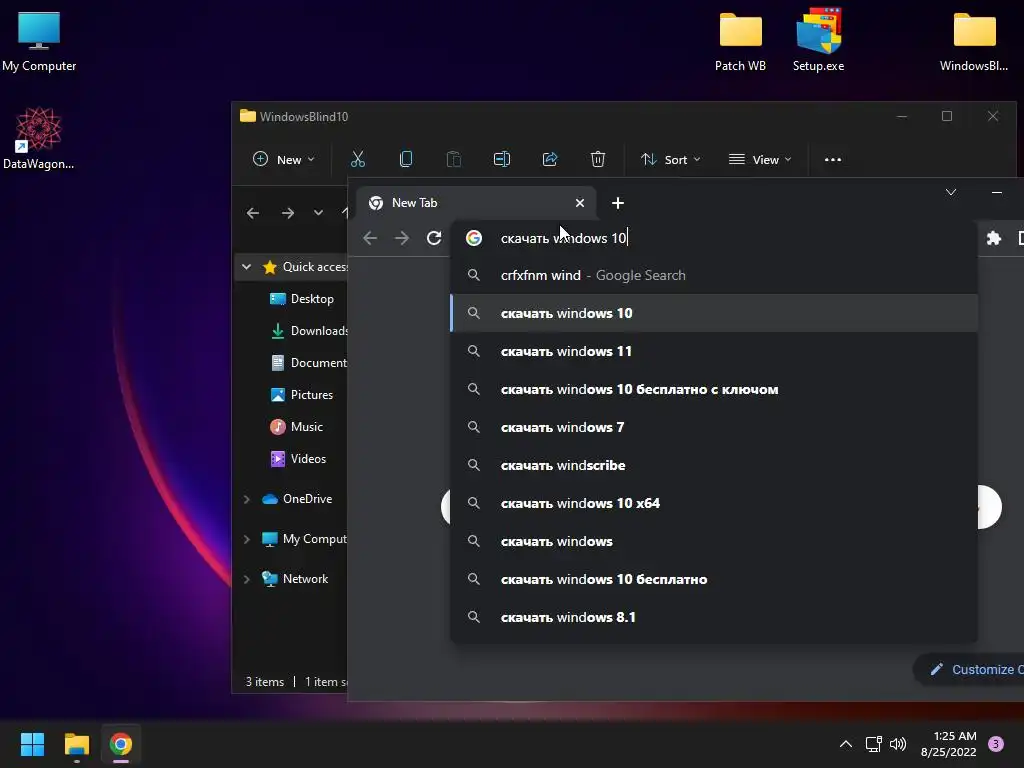Click the Cut scissors icon in Explorer toolbar
The width and height of the screenshot is (1024, 768).
point(358,159)
